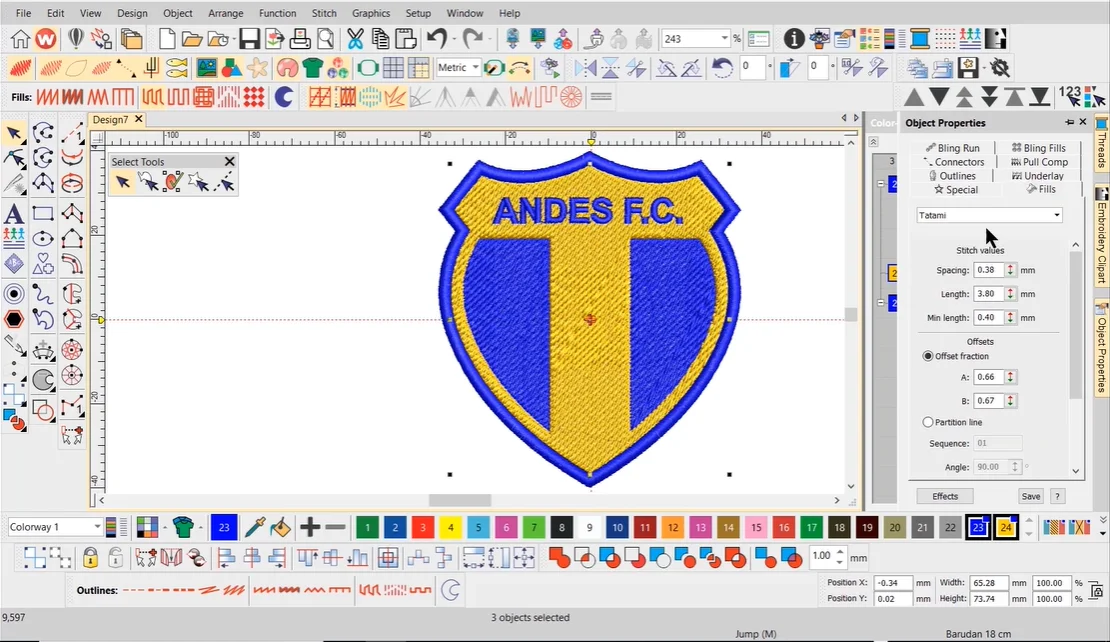
Task: Cut the selection with the scissors icon
Action: click(x=355, y=39)
